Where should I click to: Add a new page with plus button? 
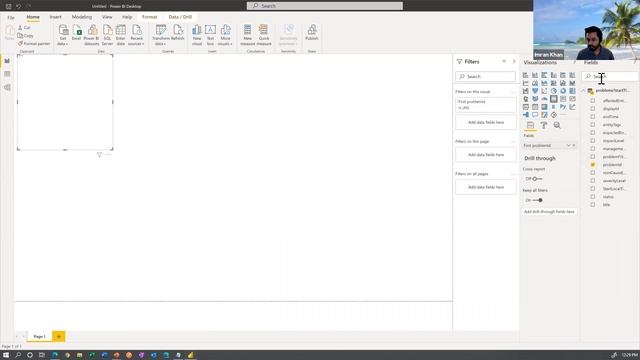click(x=59, y=336)
